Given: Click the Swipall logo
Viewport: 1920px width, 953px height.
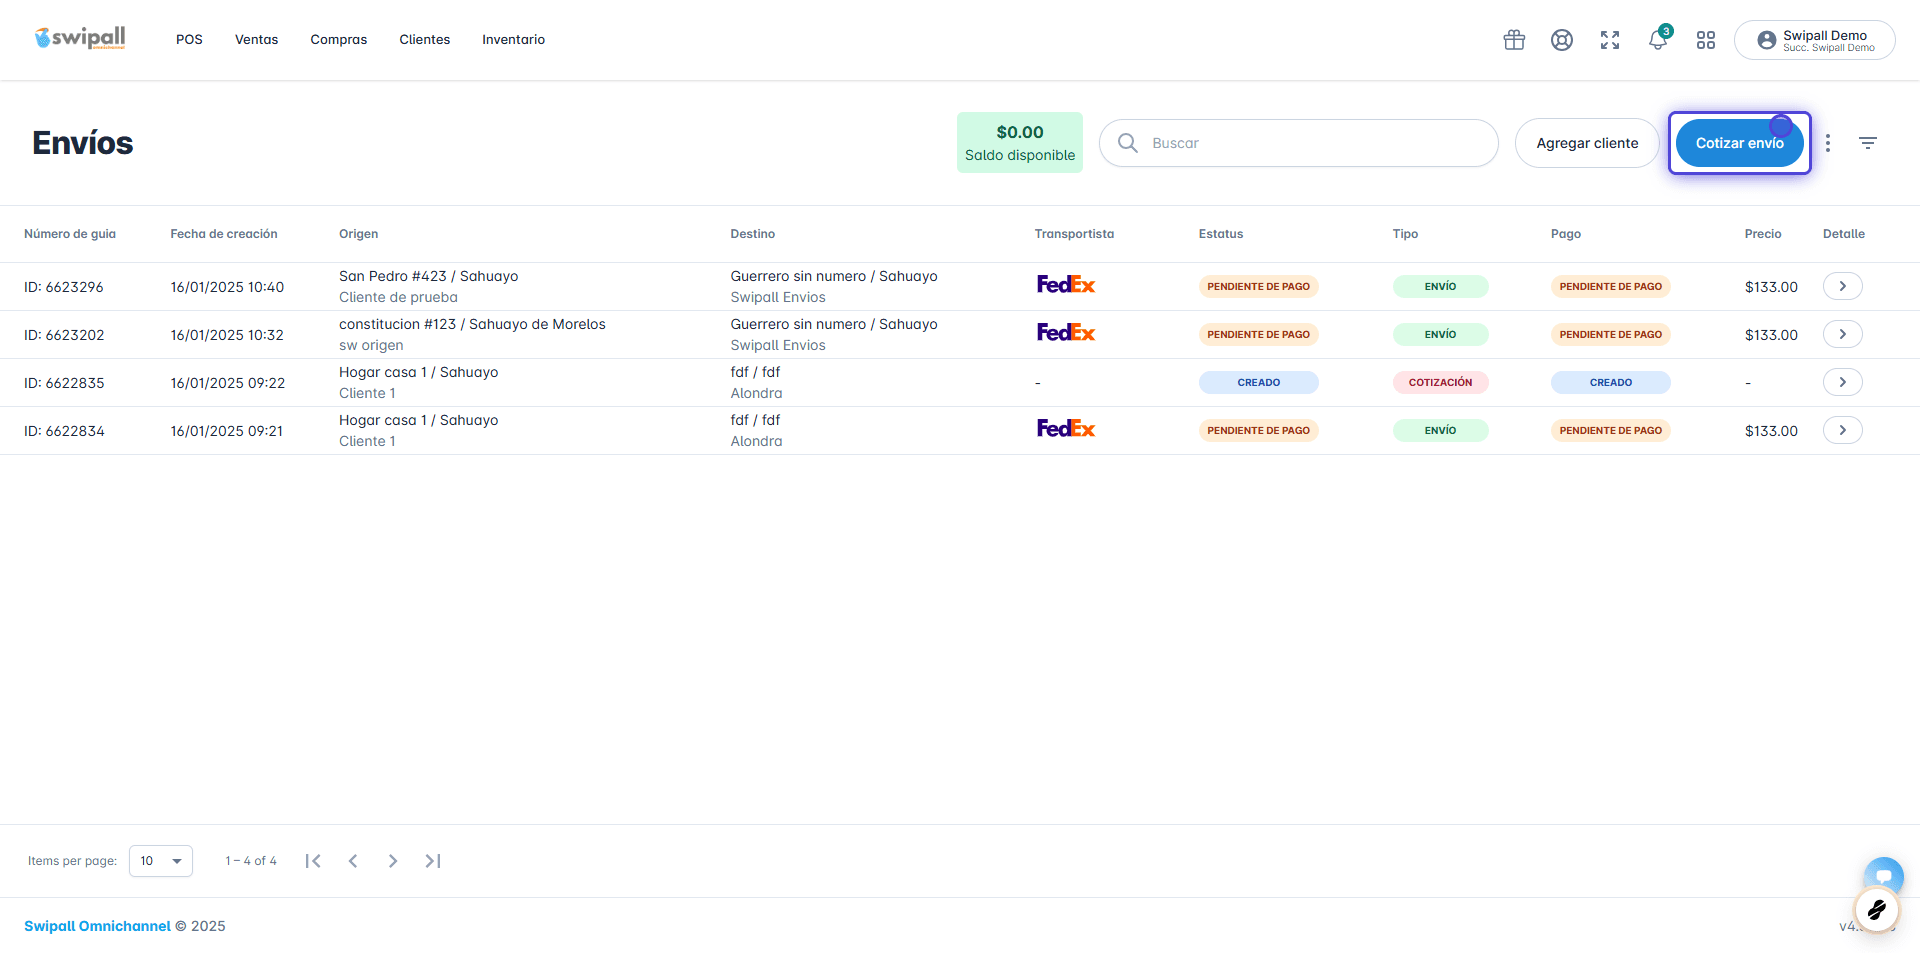Looking at the screenshot, I should click(80, 38).
